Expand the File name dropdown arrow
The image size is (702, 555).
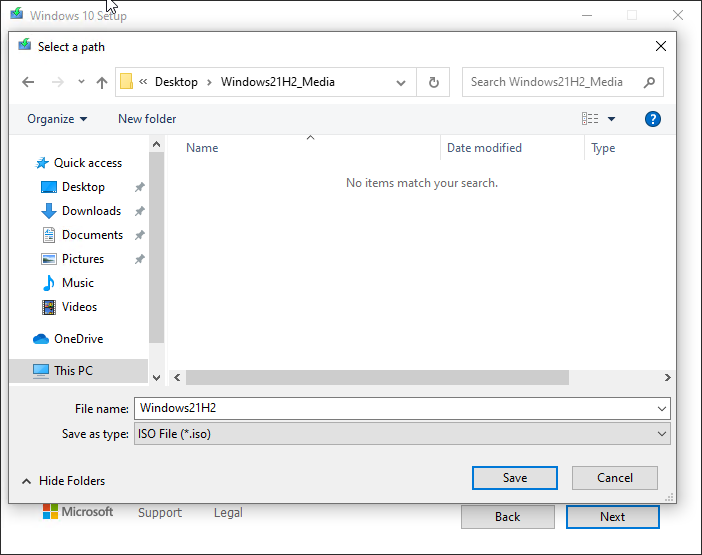(662, 409)
